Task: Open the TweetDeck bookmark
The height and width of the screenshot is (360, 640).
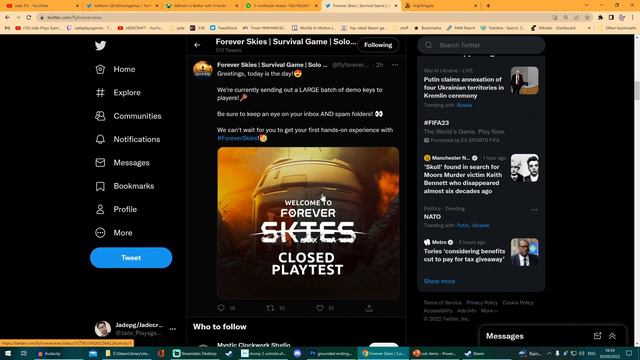Action: pyautogui.click(x=223, y=28)
